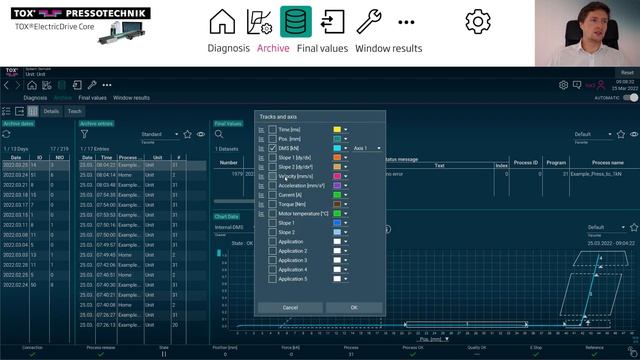
Task: Select archive date row 2022.03.24
Action: 35,175
